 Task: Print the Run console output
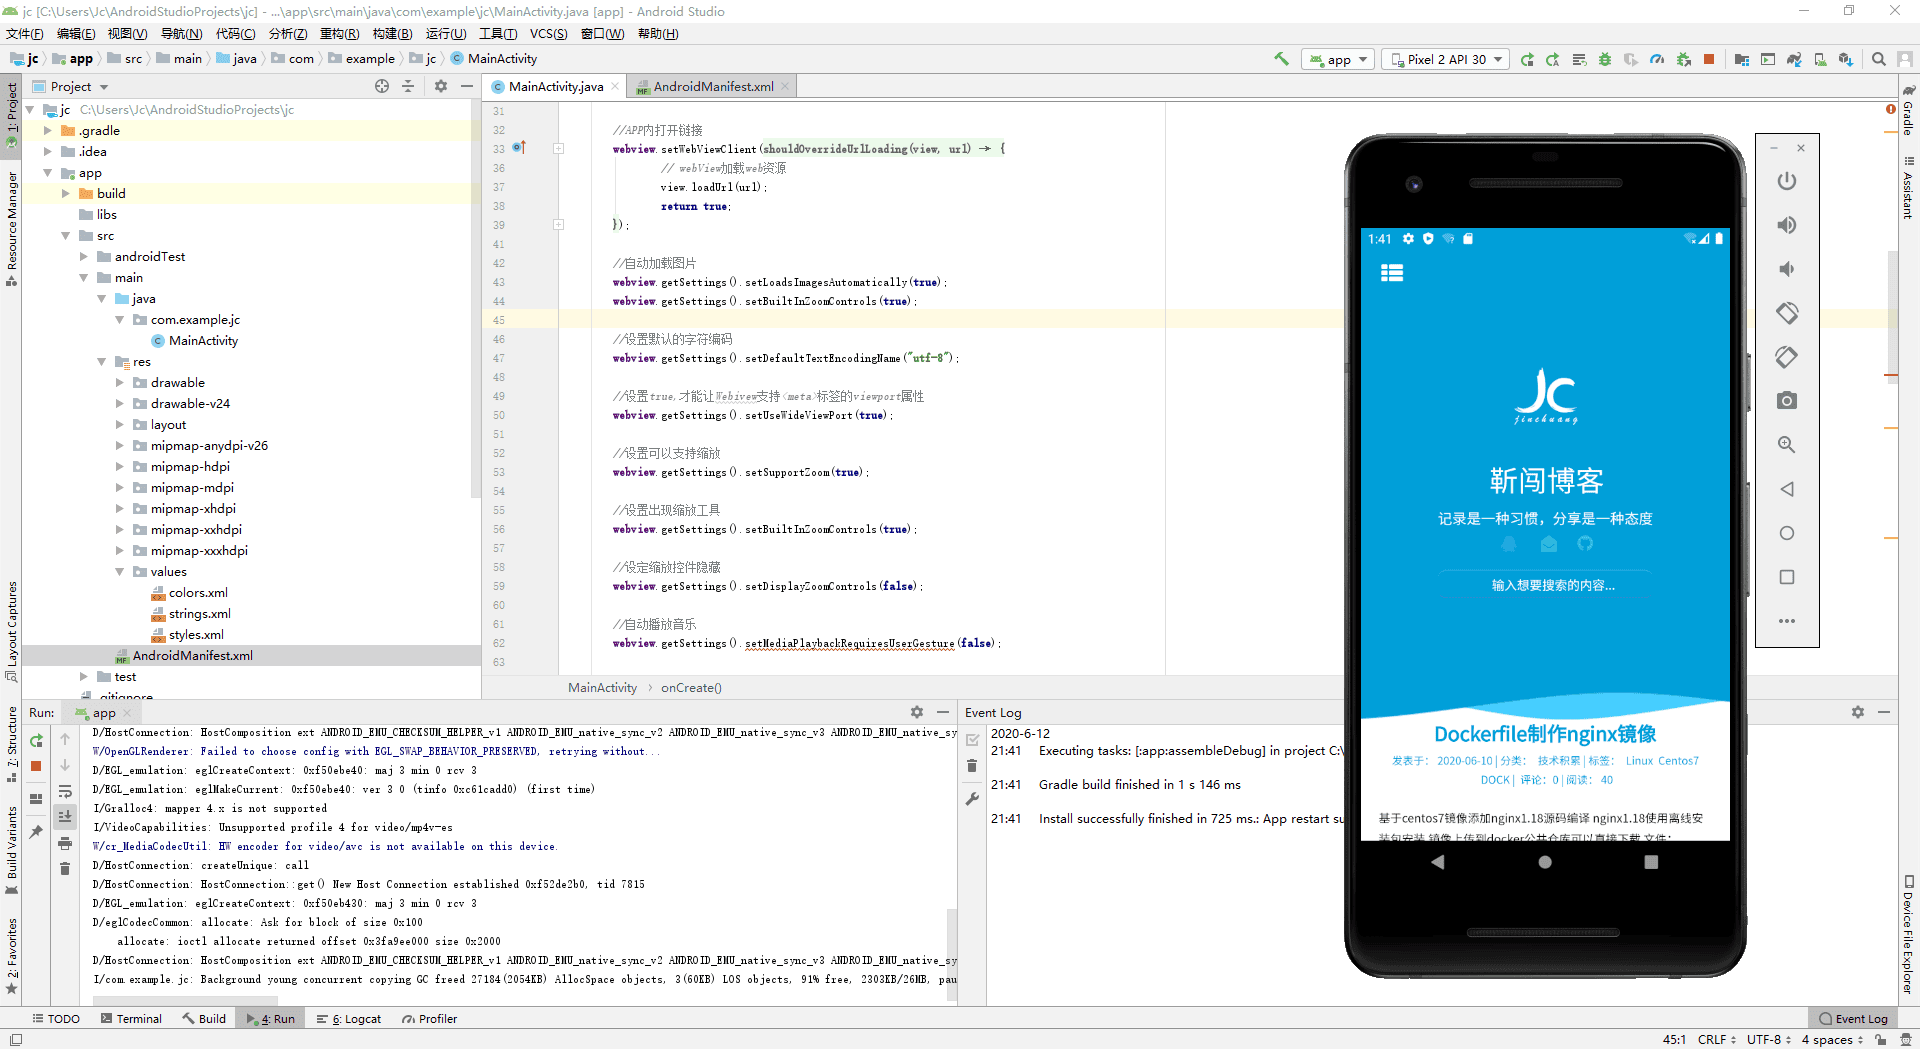pos(65,843)
